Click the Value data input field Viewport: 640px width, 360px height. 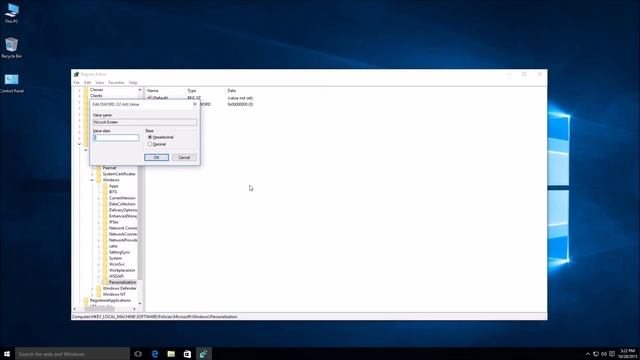[x=116, y=138]
